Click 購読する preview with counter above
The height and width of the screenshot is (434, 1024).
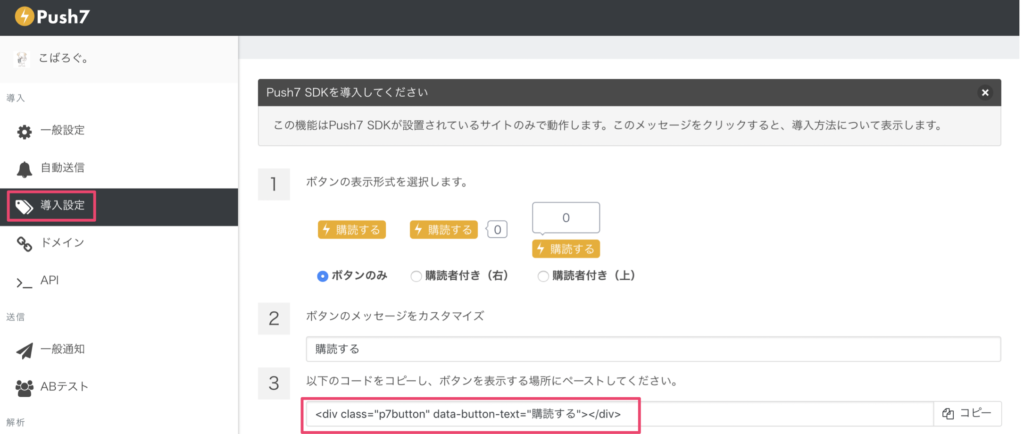[566, 249]
